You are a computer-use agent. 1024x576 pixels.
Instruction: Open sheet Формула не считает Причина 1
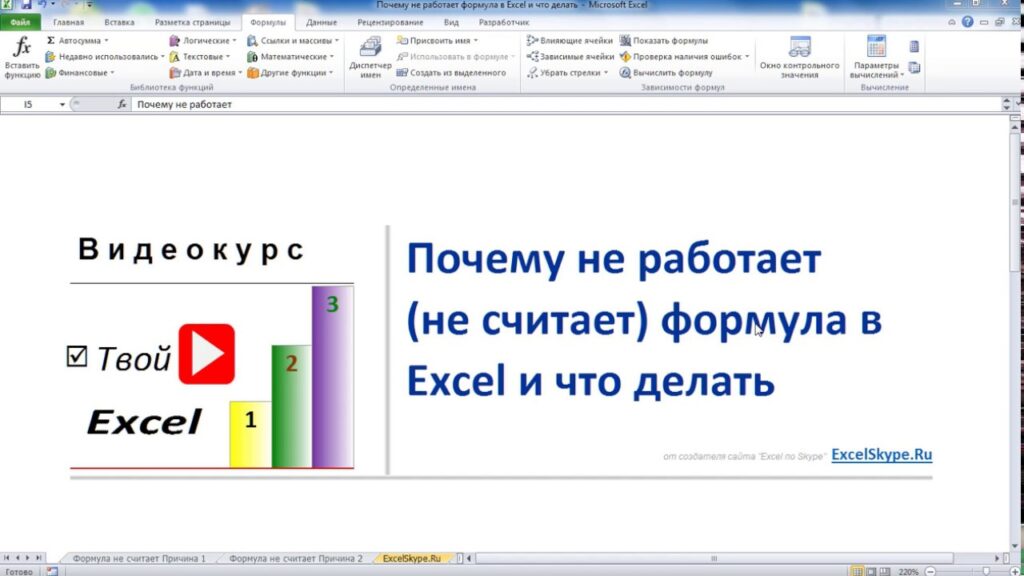(139, 558)
